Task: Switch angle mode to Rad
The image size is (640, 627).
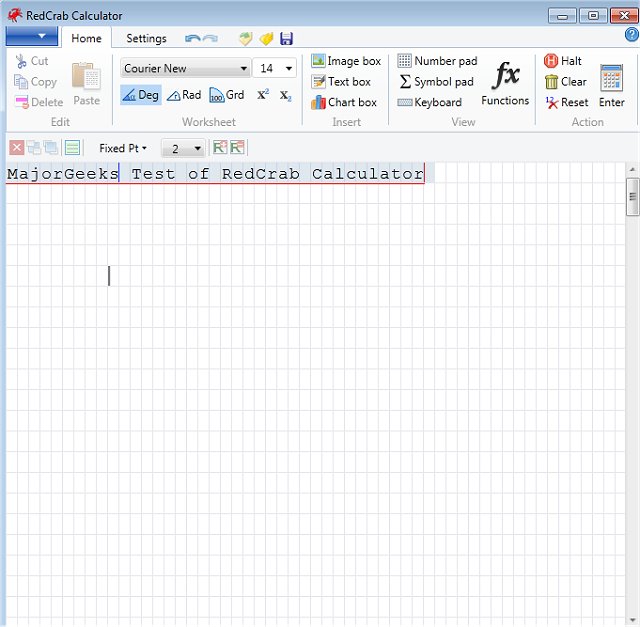Action: click(184, 95)
